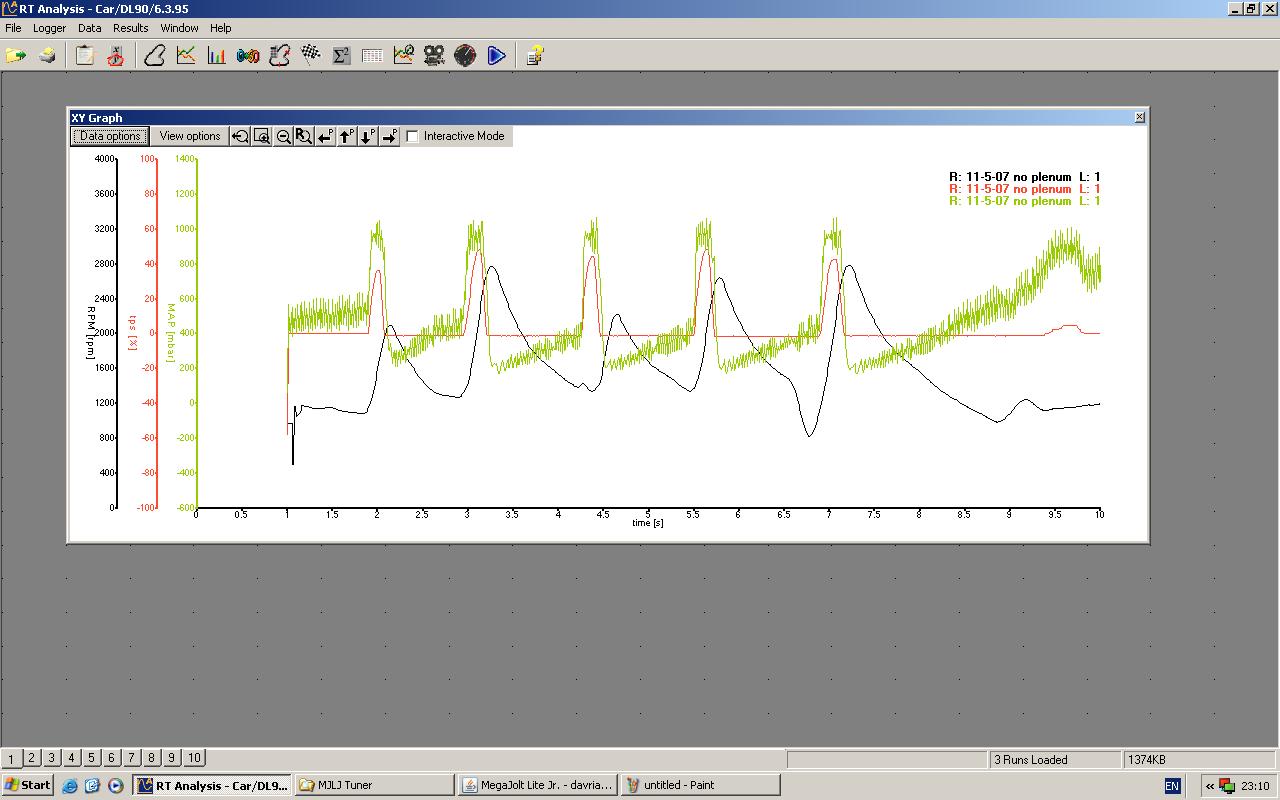This screenshot has height=800, width=1280.
Task: Open the Results menu
Action: [x=130, y=28]
